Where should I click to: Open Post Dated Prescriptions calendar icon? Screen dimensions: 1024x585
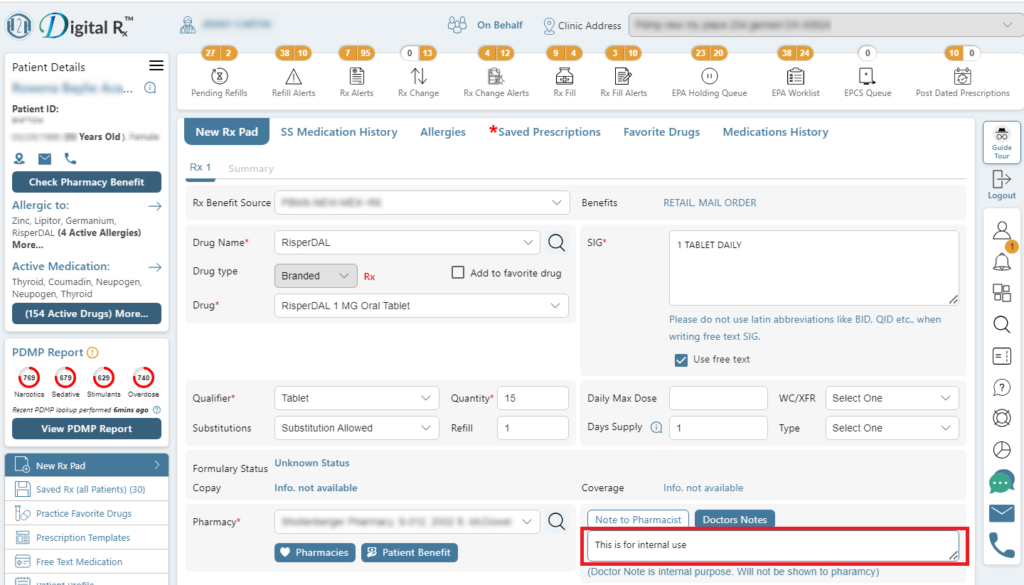962,76
